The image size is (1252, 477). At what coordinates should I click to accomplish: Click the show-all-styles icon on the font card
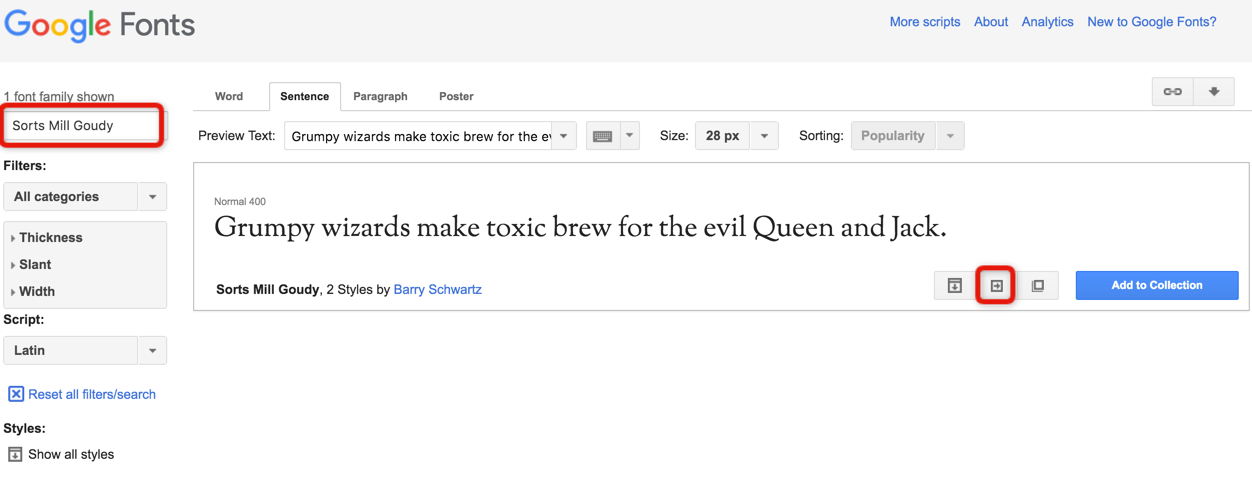click(955, 286)
